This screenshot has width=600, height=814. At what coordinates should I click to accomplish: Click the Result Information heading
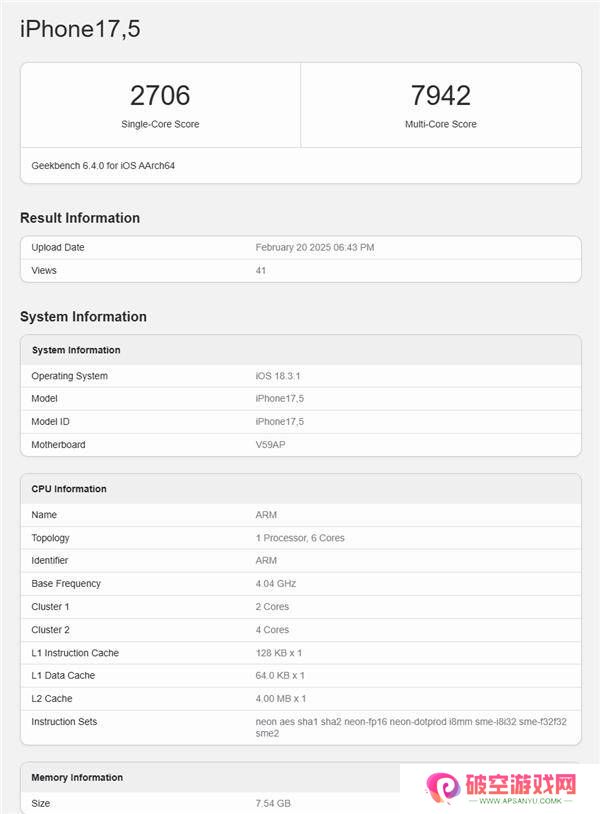tap(80, 218)
